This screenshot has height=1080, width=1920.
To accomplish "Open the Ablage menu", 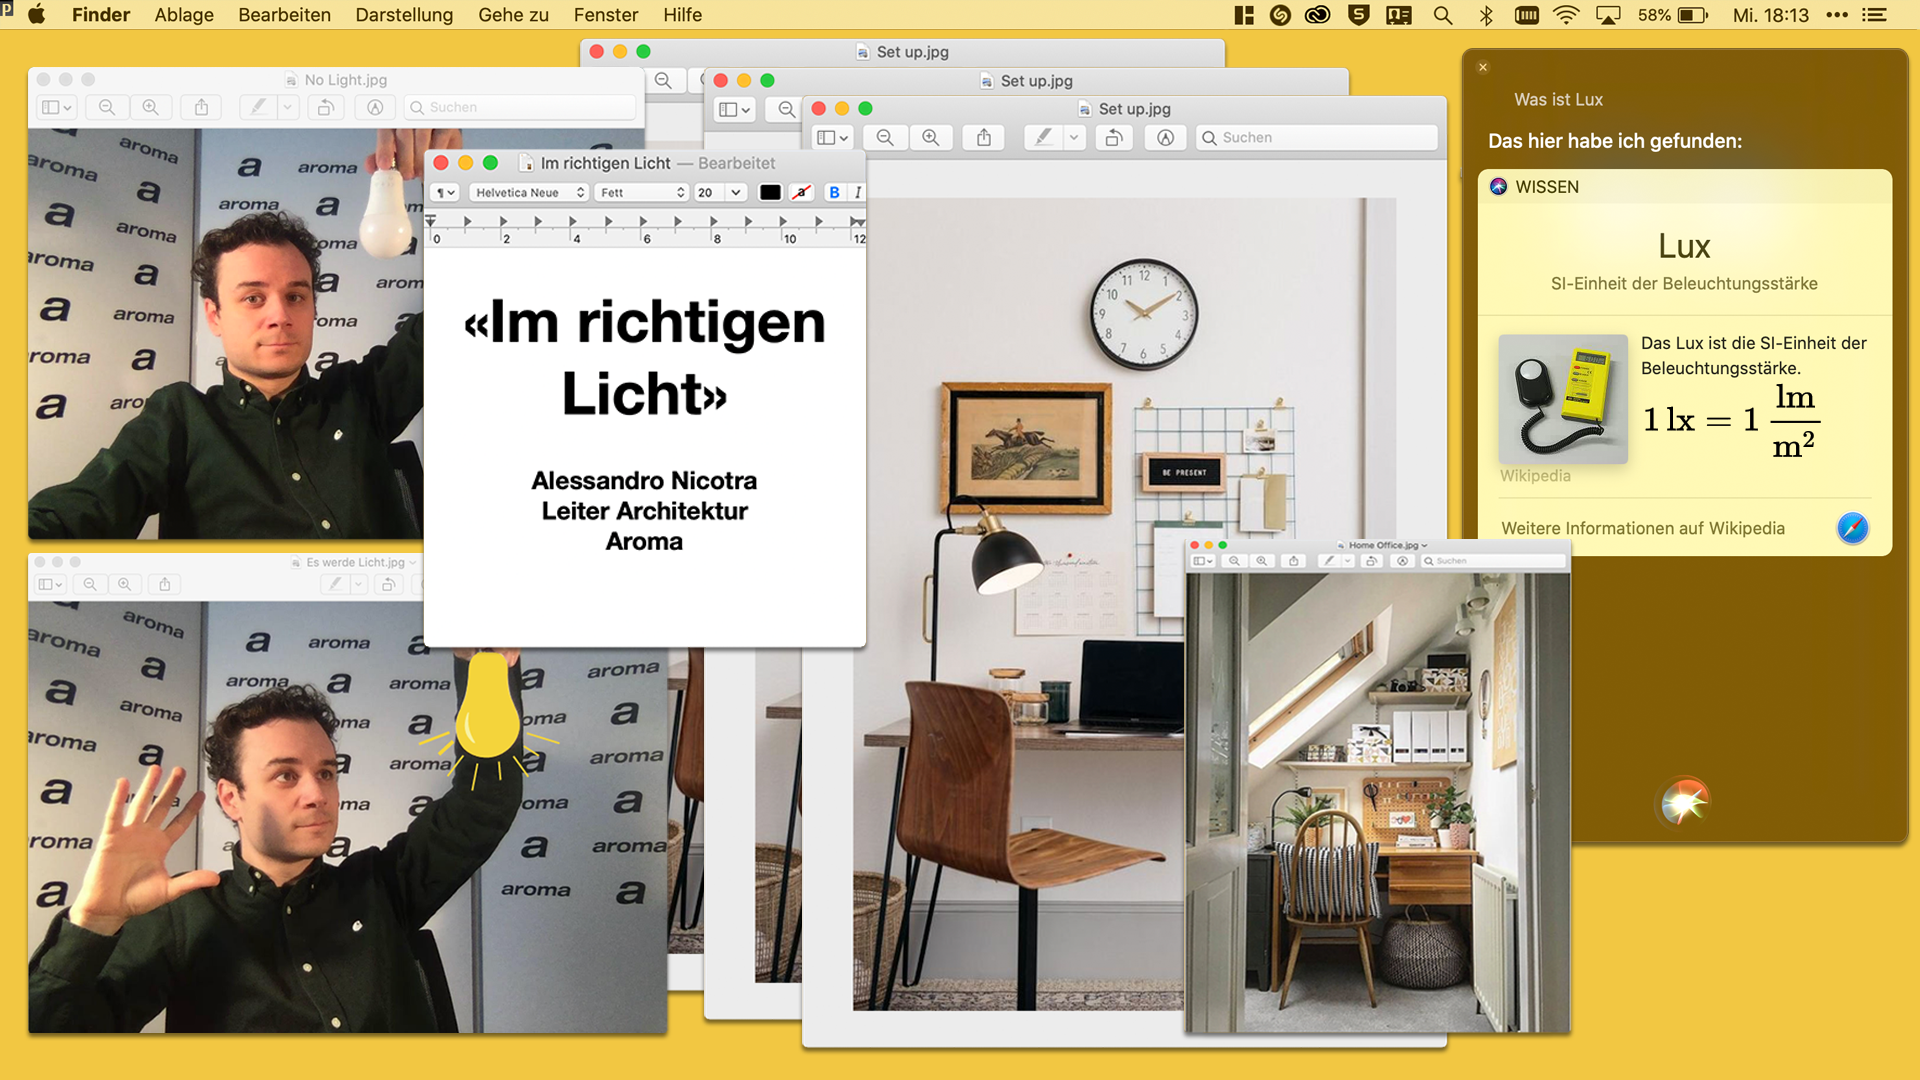I will click(184, 15).
